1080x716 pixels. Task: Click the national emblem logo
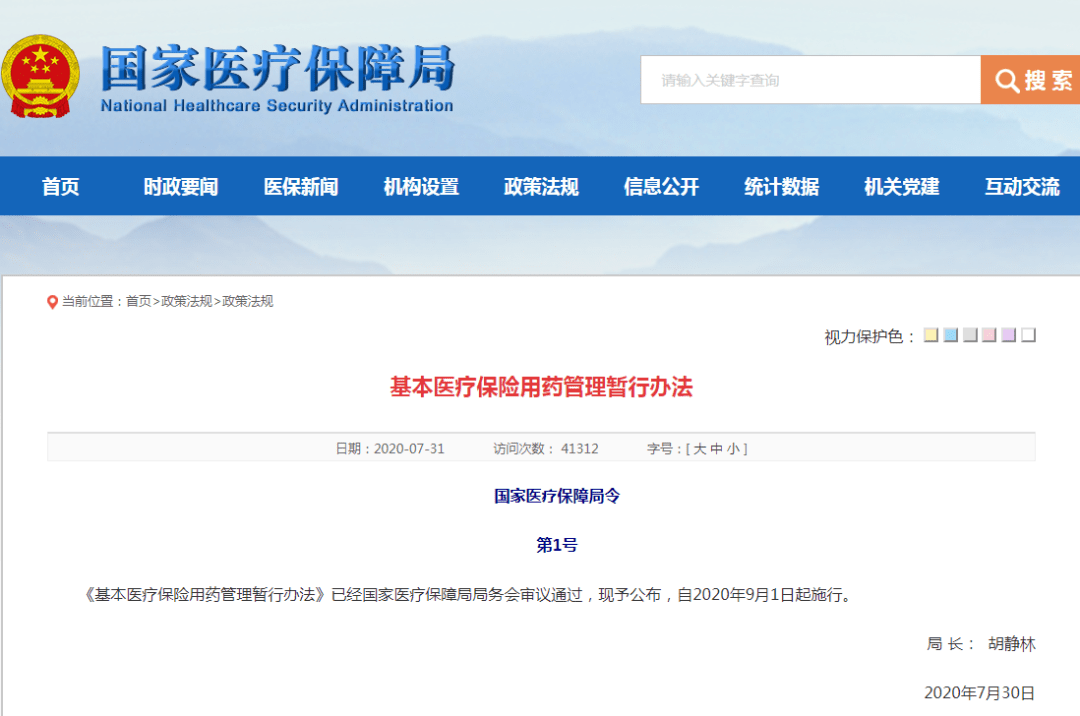[40, 77]
